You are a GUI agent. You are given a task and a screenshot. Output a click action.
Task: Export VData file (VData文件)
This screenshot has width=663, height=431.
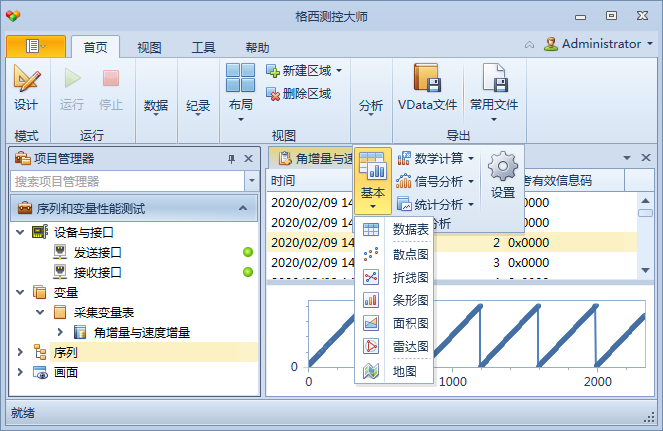427,88
